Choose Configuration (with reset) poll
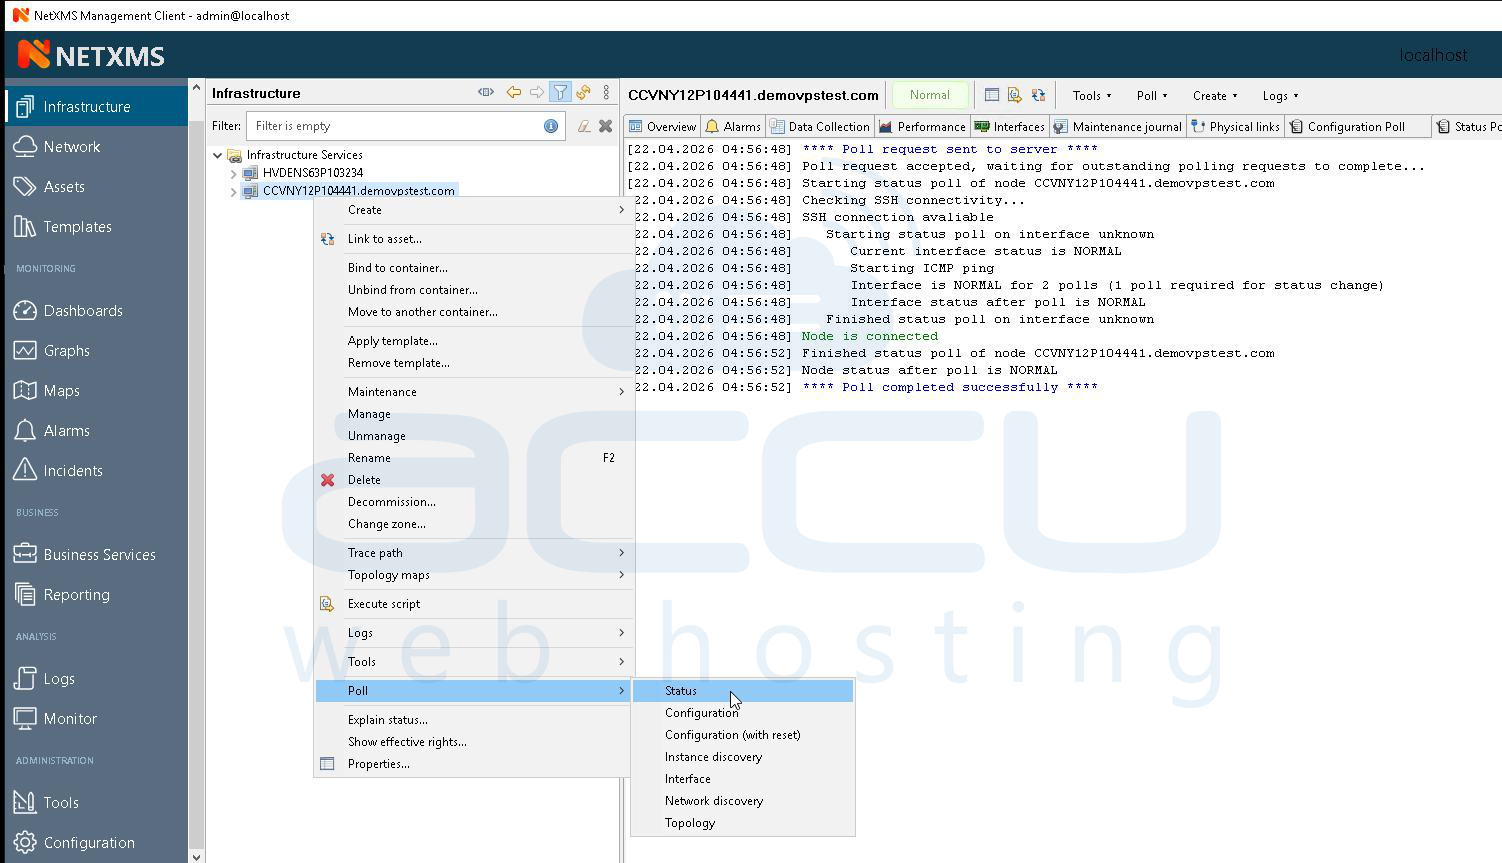 pos(743,735)
